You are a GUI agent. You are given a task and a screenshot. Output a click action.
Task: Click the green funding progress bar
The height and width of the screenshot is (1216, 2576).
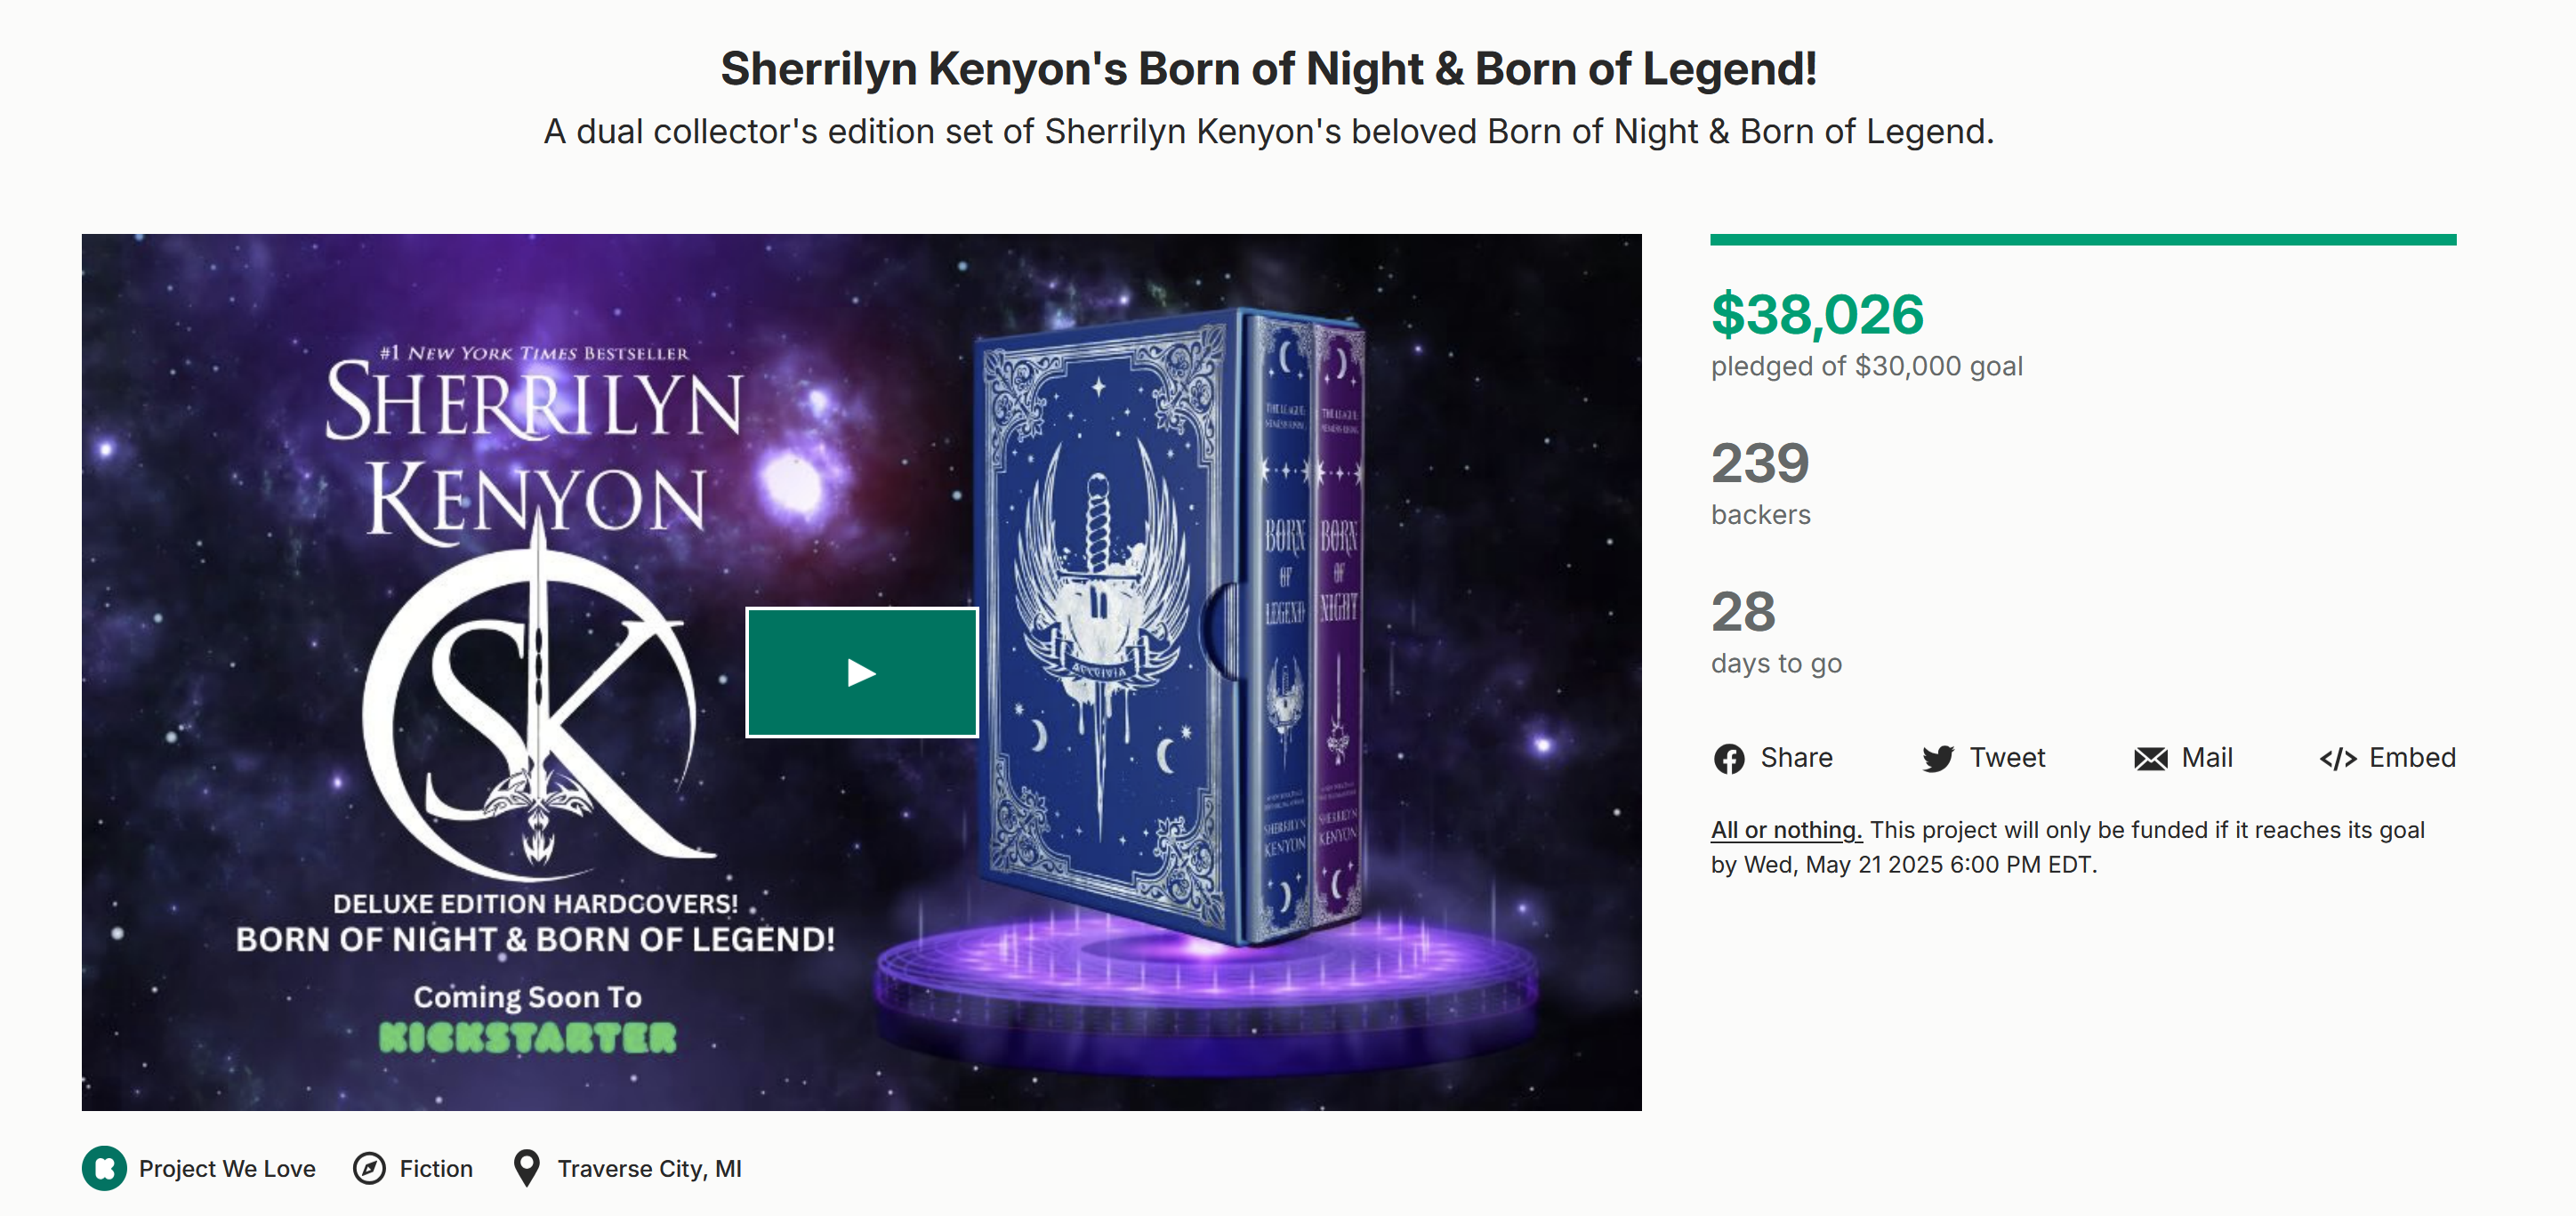tap(2083, 239)
